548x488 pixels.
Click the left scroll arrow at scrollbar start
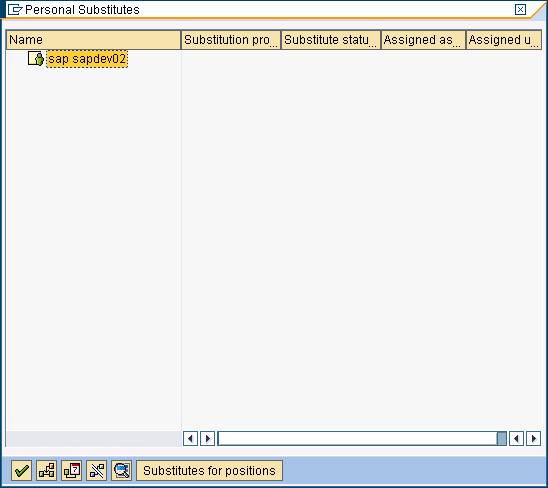click(x=190, y=438)
